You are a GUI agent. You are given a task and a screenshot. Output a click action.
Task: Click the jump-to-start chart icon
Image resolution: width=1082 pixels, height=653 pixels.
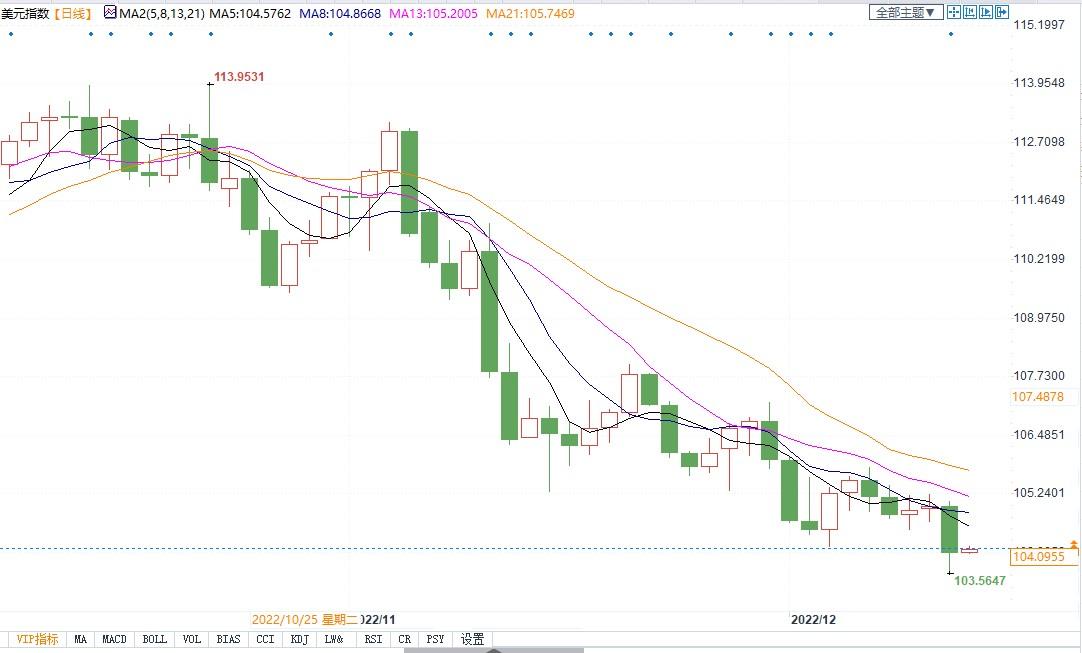click(971, 12)
